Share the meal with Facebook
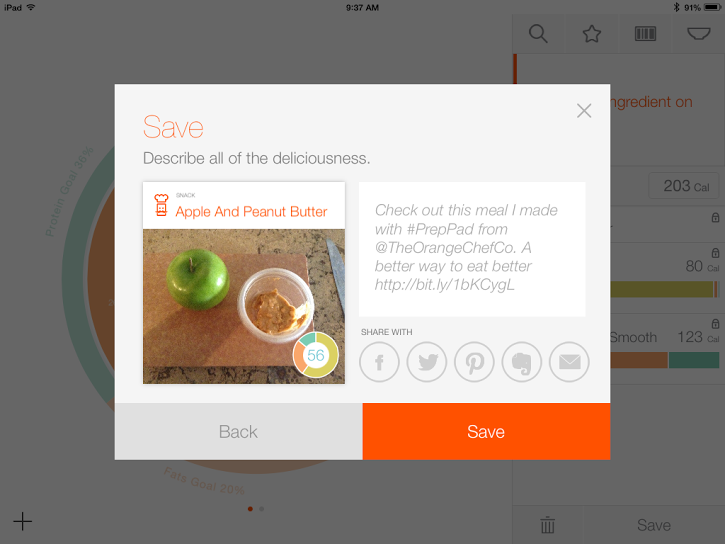This screenshot has width=725, height=544. coord(379,362)
